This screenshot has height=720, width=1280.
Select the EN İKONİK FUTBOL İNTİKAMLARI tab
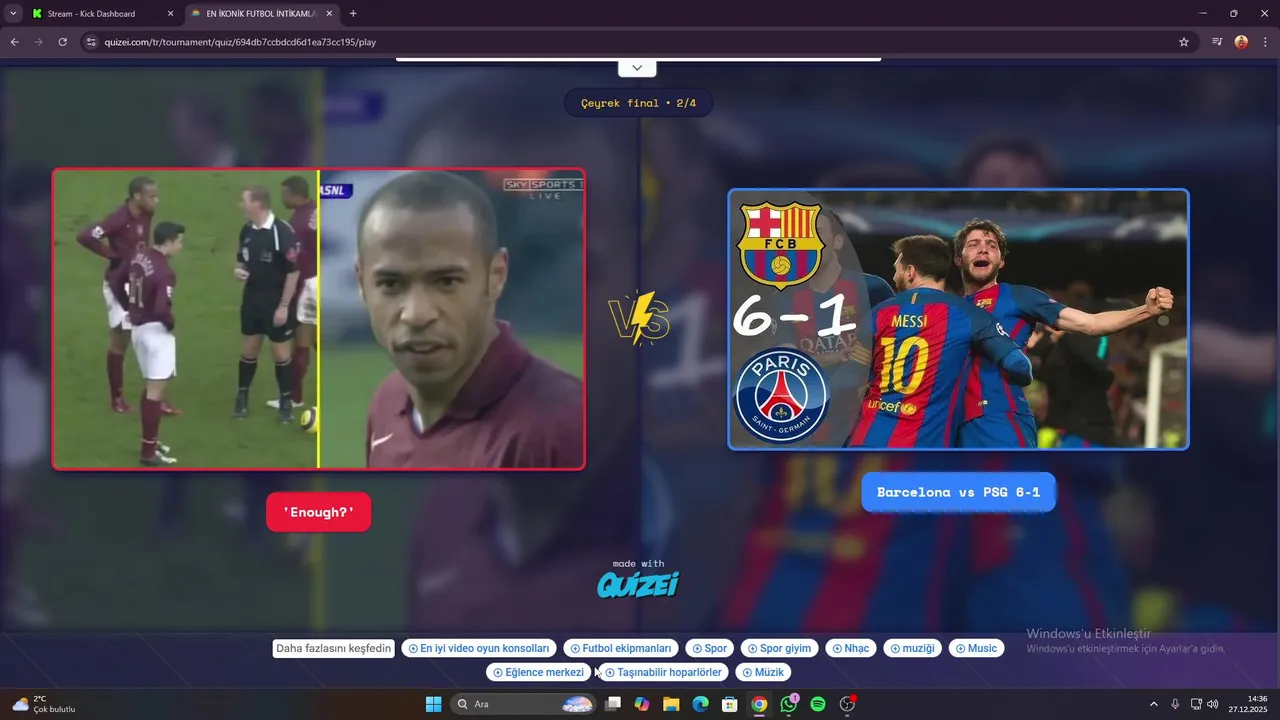point(262,14)
